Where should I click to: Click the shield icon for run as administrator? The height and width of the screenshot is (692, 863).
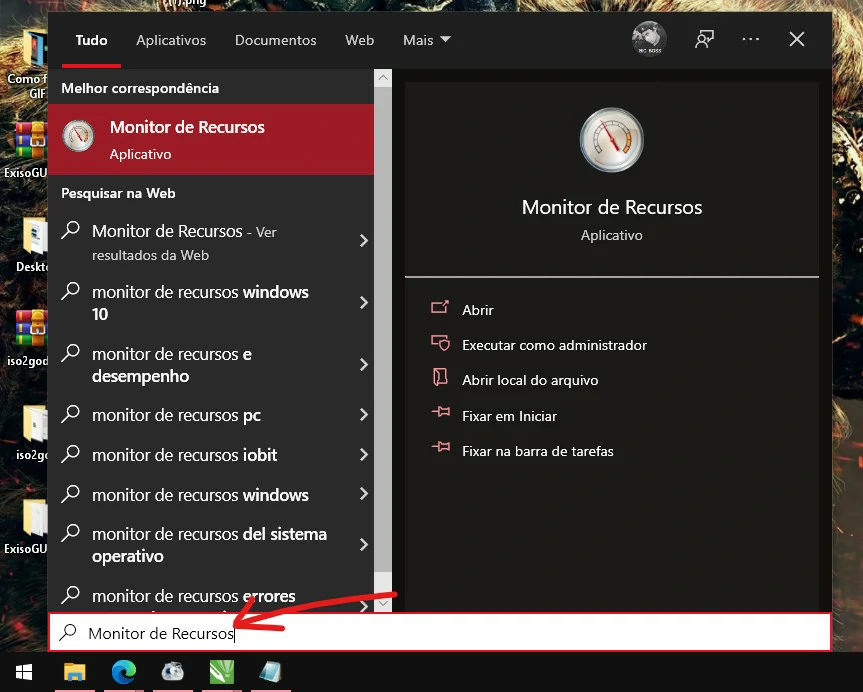click(440, 342)
